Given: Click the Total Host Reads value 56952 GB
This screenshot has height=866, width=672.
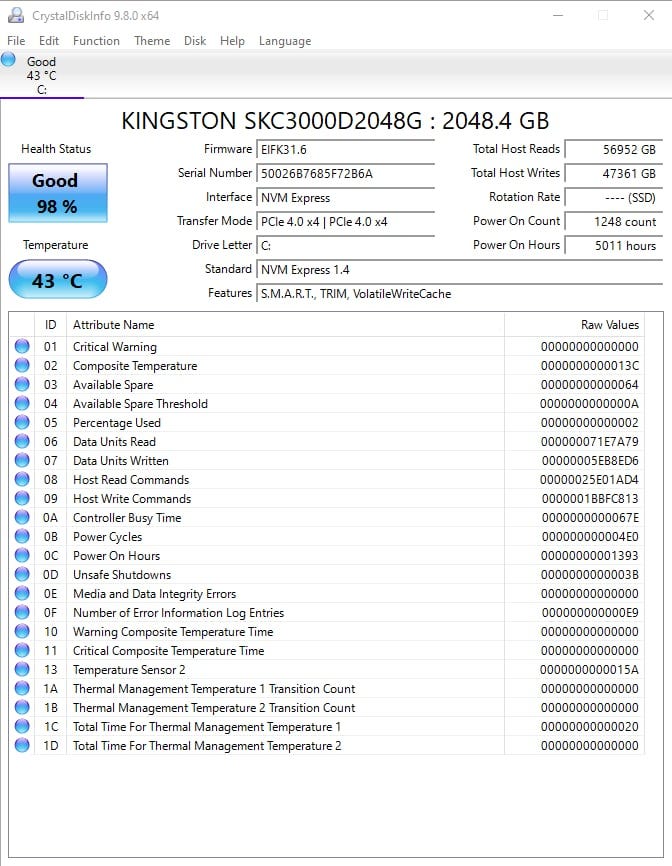Looking at the screenshot, I should point(613,150).
